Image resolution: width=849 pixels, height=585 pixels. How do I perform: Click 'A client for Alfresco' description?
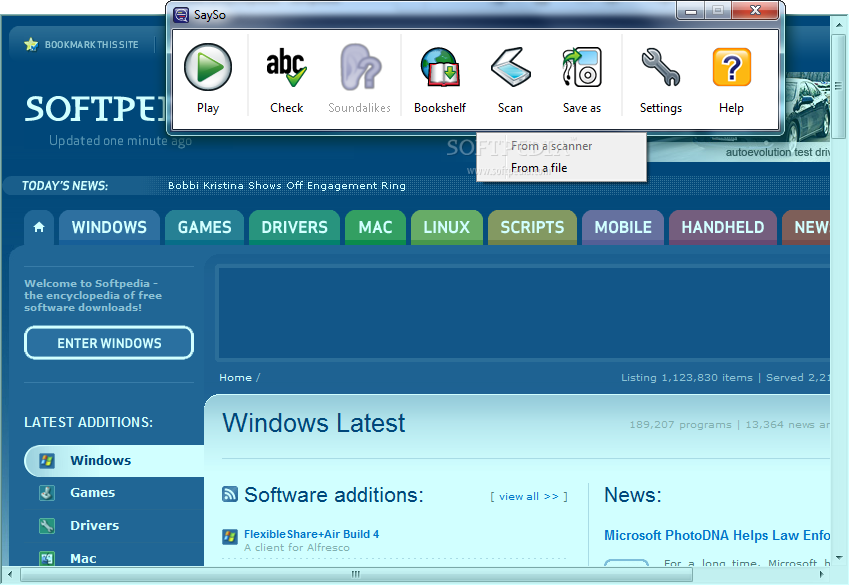pyautogui.click(x=297, y=548)
